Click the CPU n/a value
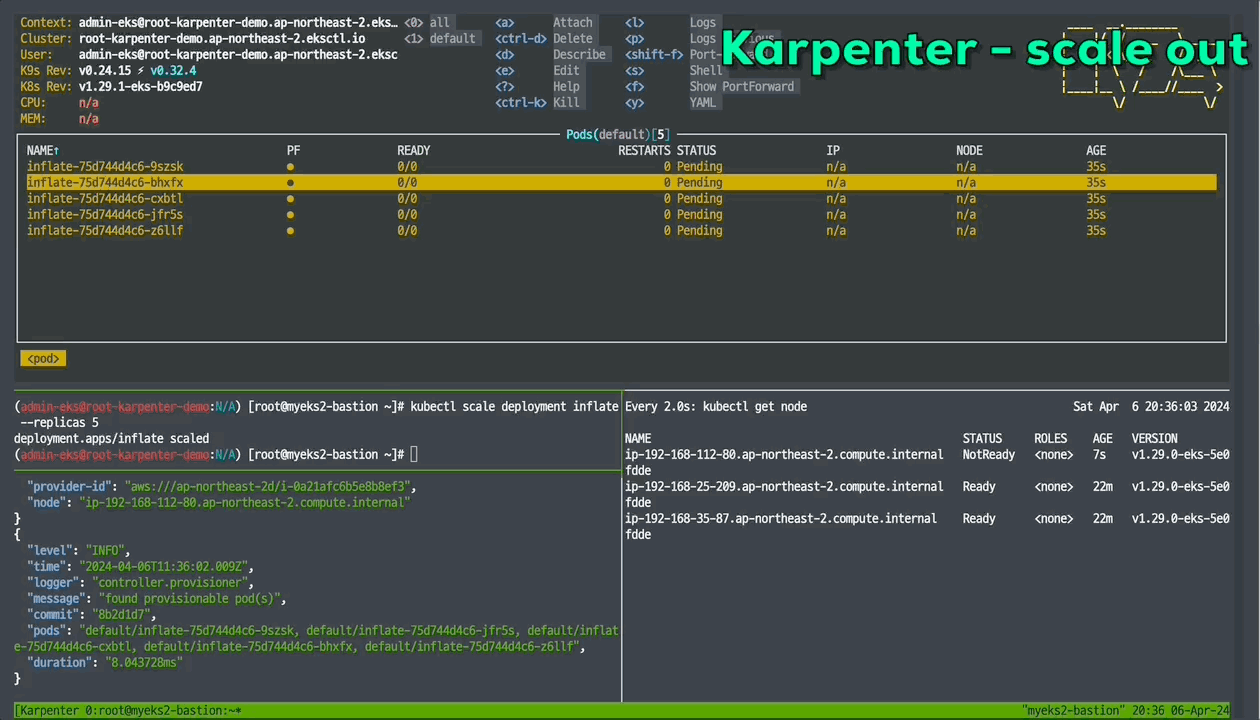Screen dimensions: 1260x720 (x=89, y=102)
